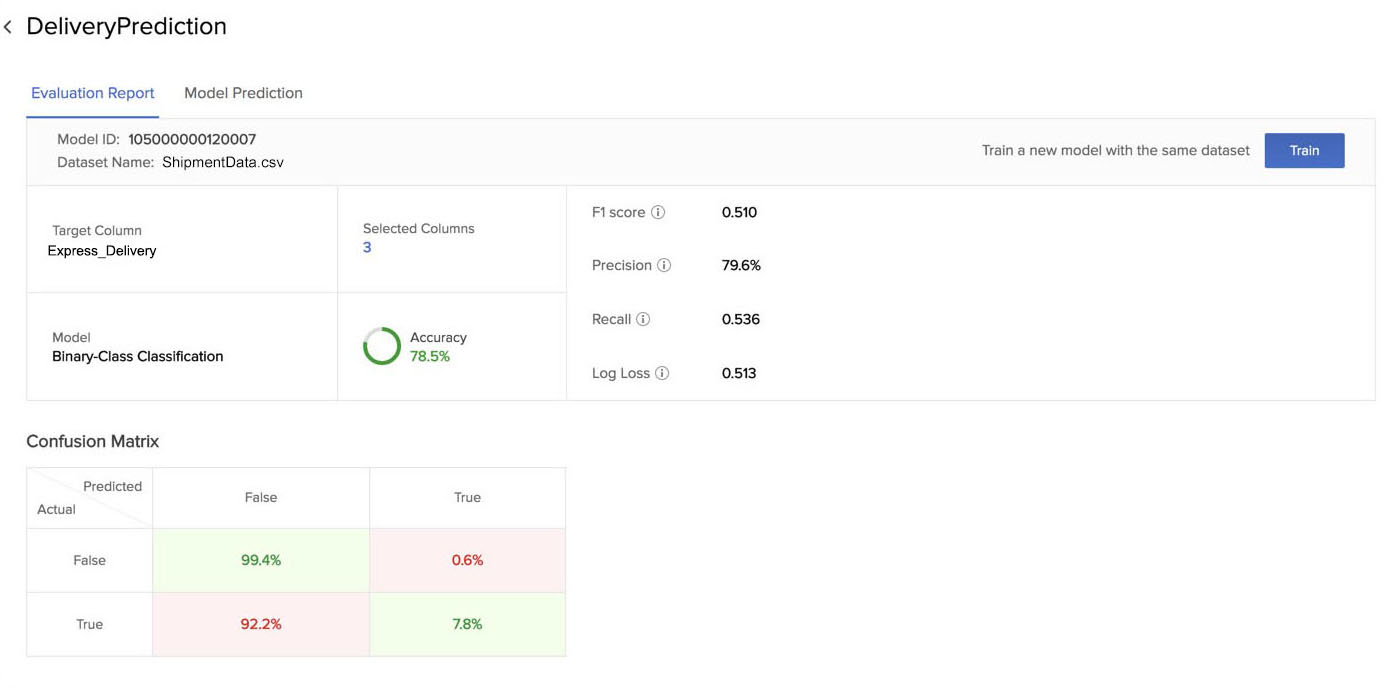The width and height of the screenshot is (1396, 688).
Task: Click the Confusion Matrix heading
Action: pos(92,441)
